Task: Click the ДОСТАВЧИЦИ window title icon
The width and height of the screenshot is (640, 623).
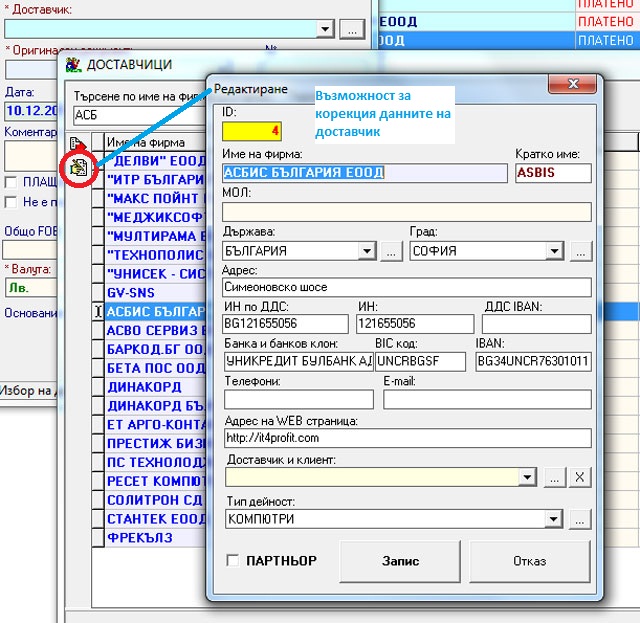Action: [x=73, y=65]
